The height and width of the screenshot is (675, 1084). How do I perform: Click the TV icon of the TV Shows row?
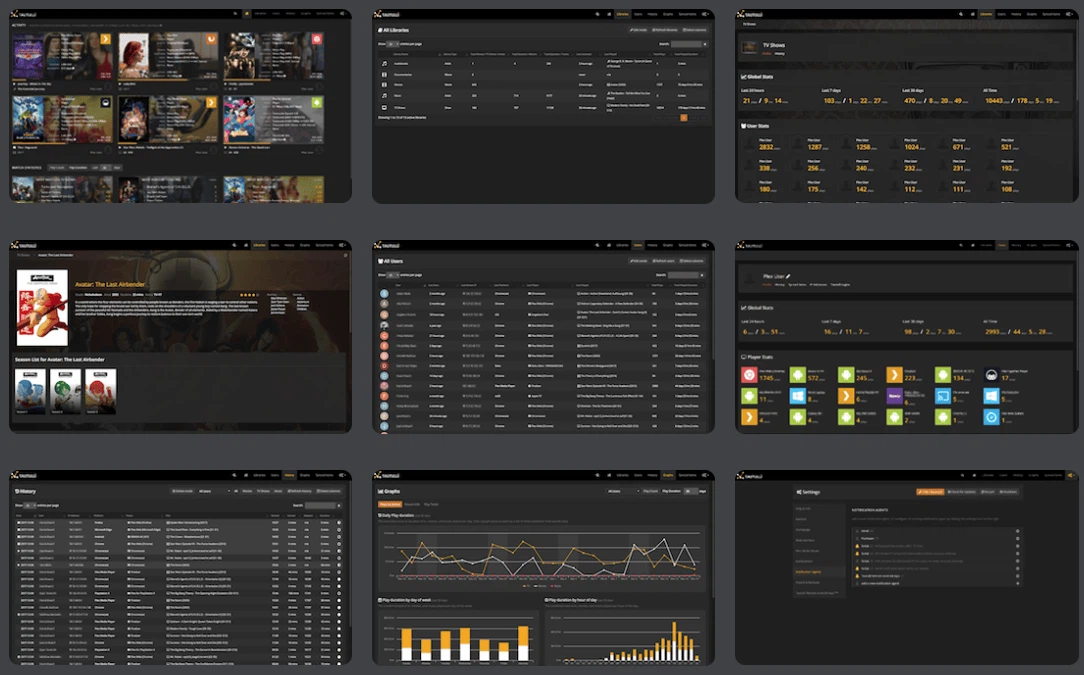click(x=384, y=107)
